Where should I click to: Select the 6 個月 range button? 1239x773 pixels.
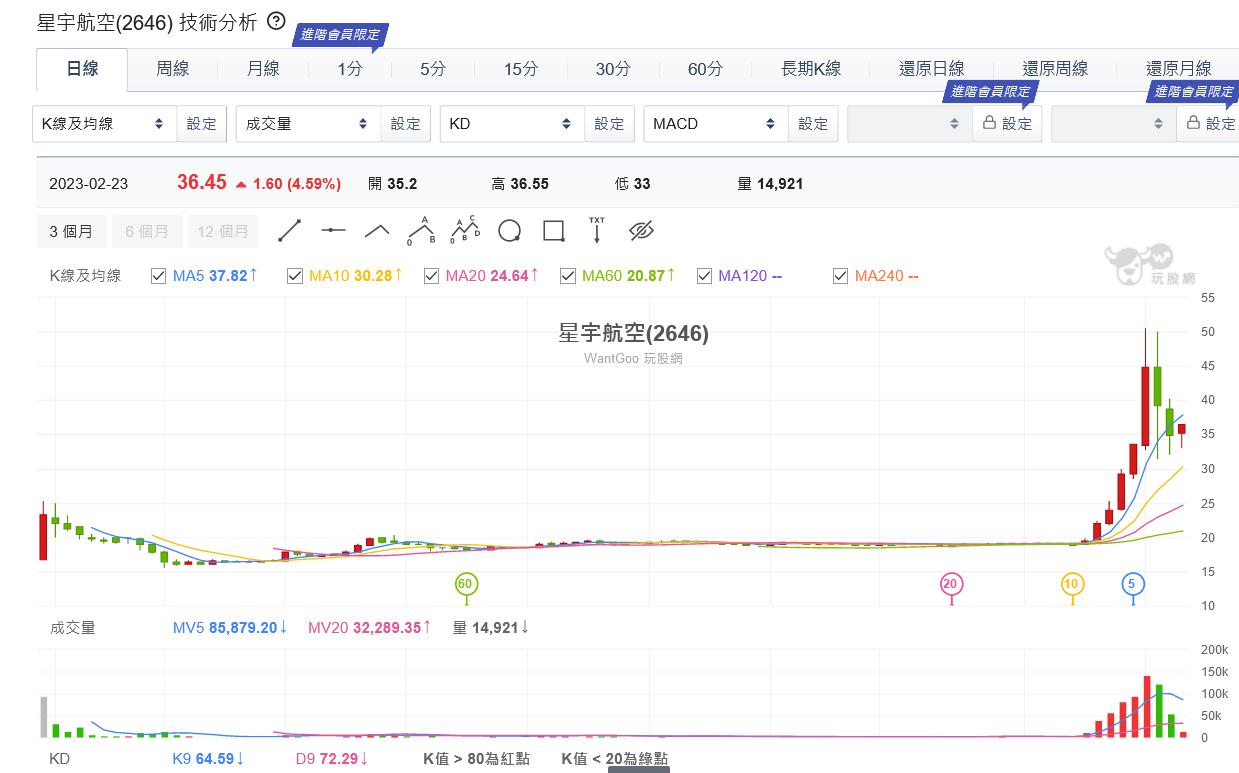click(x=147, y=231)
